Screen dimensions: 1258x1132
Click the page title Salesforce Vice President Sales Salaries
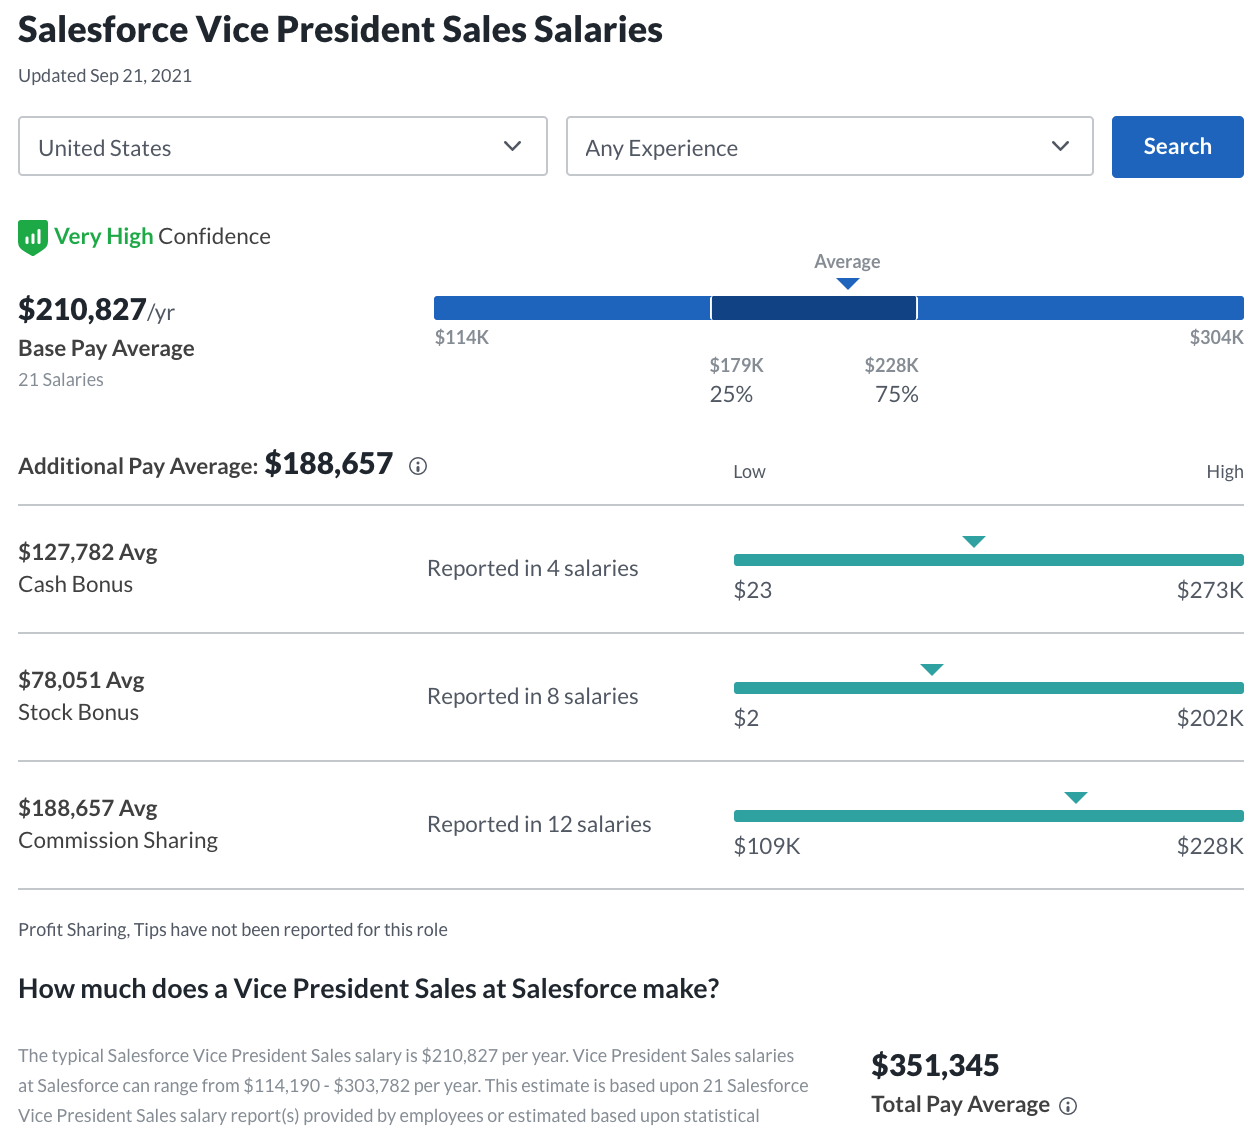340,30
